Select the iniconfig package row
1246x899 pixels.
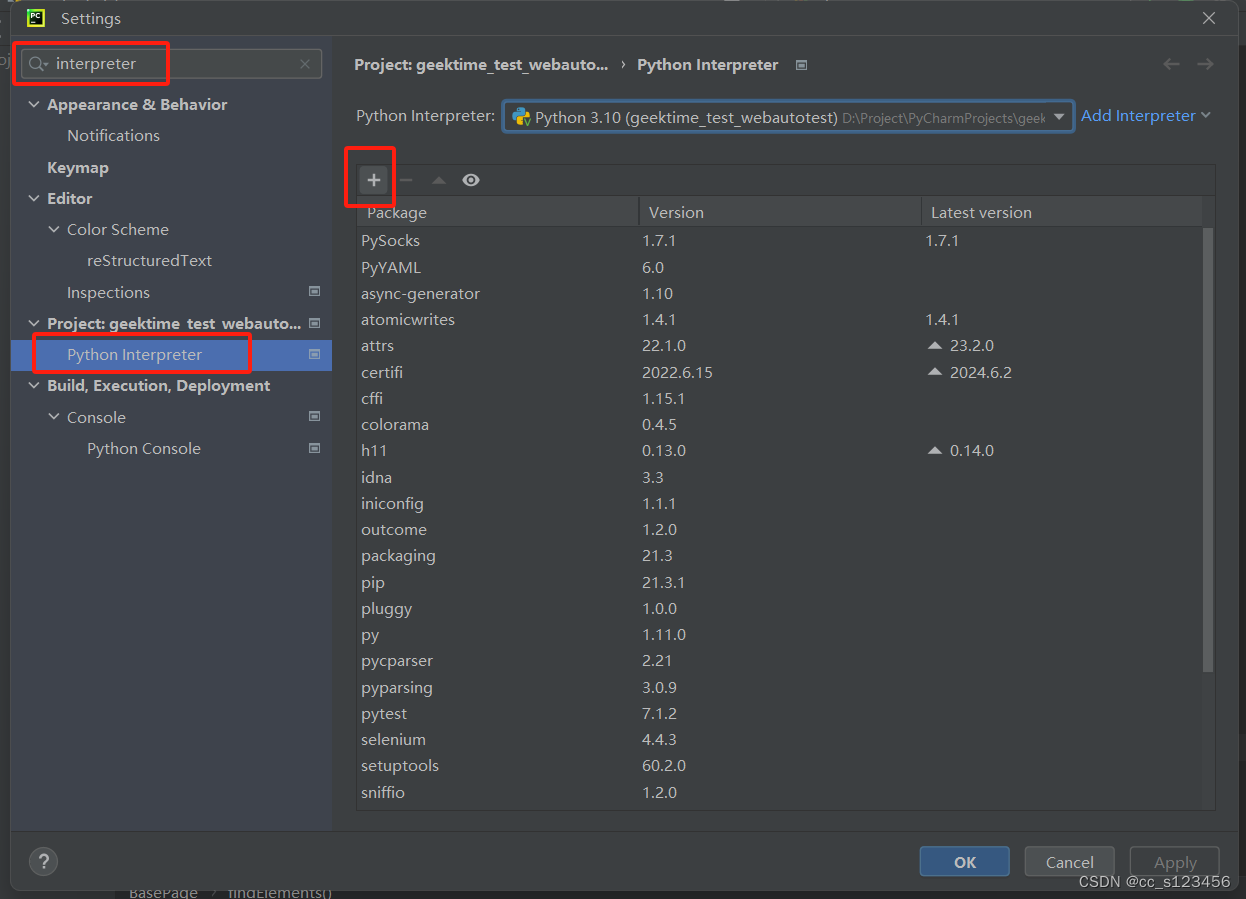pos(780,503)
